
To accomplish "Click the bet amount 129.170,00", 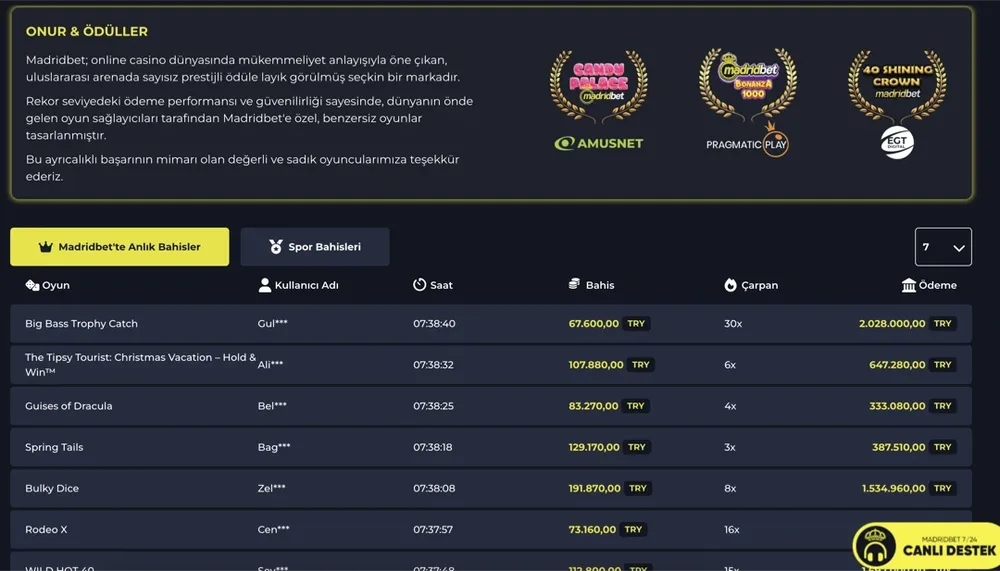I will 594,447.
